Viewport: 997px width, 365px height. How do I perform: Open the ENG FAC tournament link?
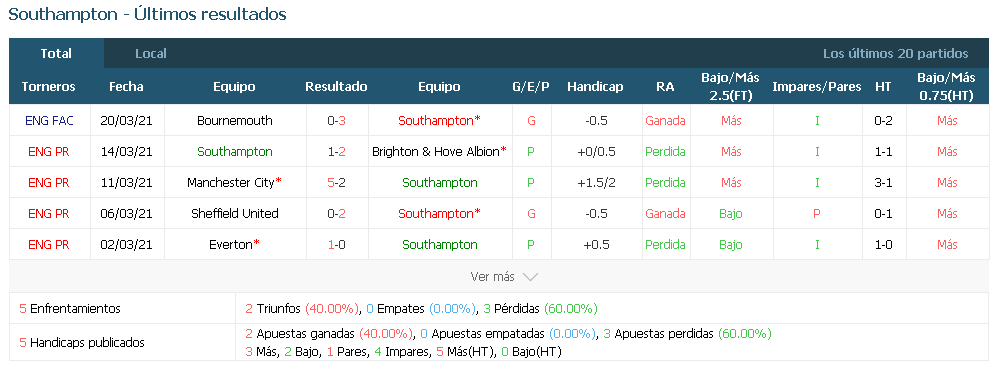coord(50,121)
